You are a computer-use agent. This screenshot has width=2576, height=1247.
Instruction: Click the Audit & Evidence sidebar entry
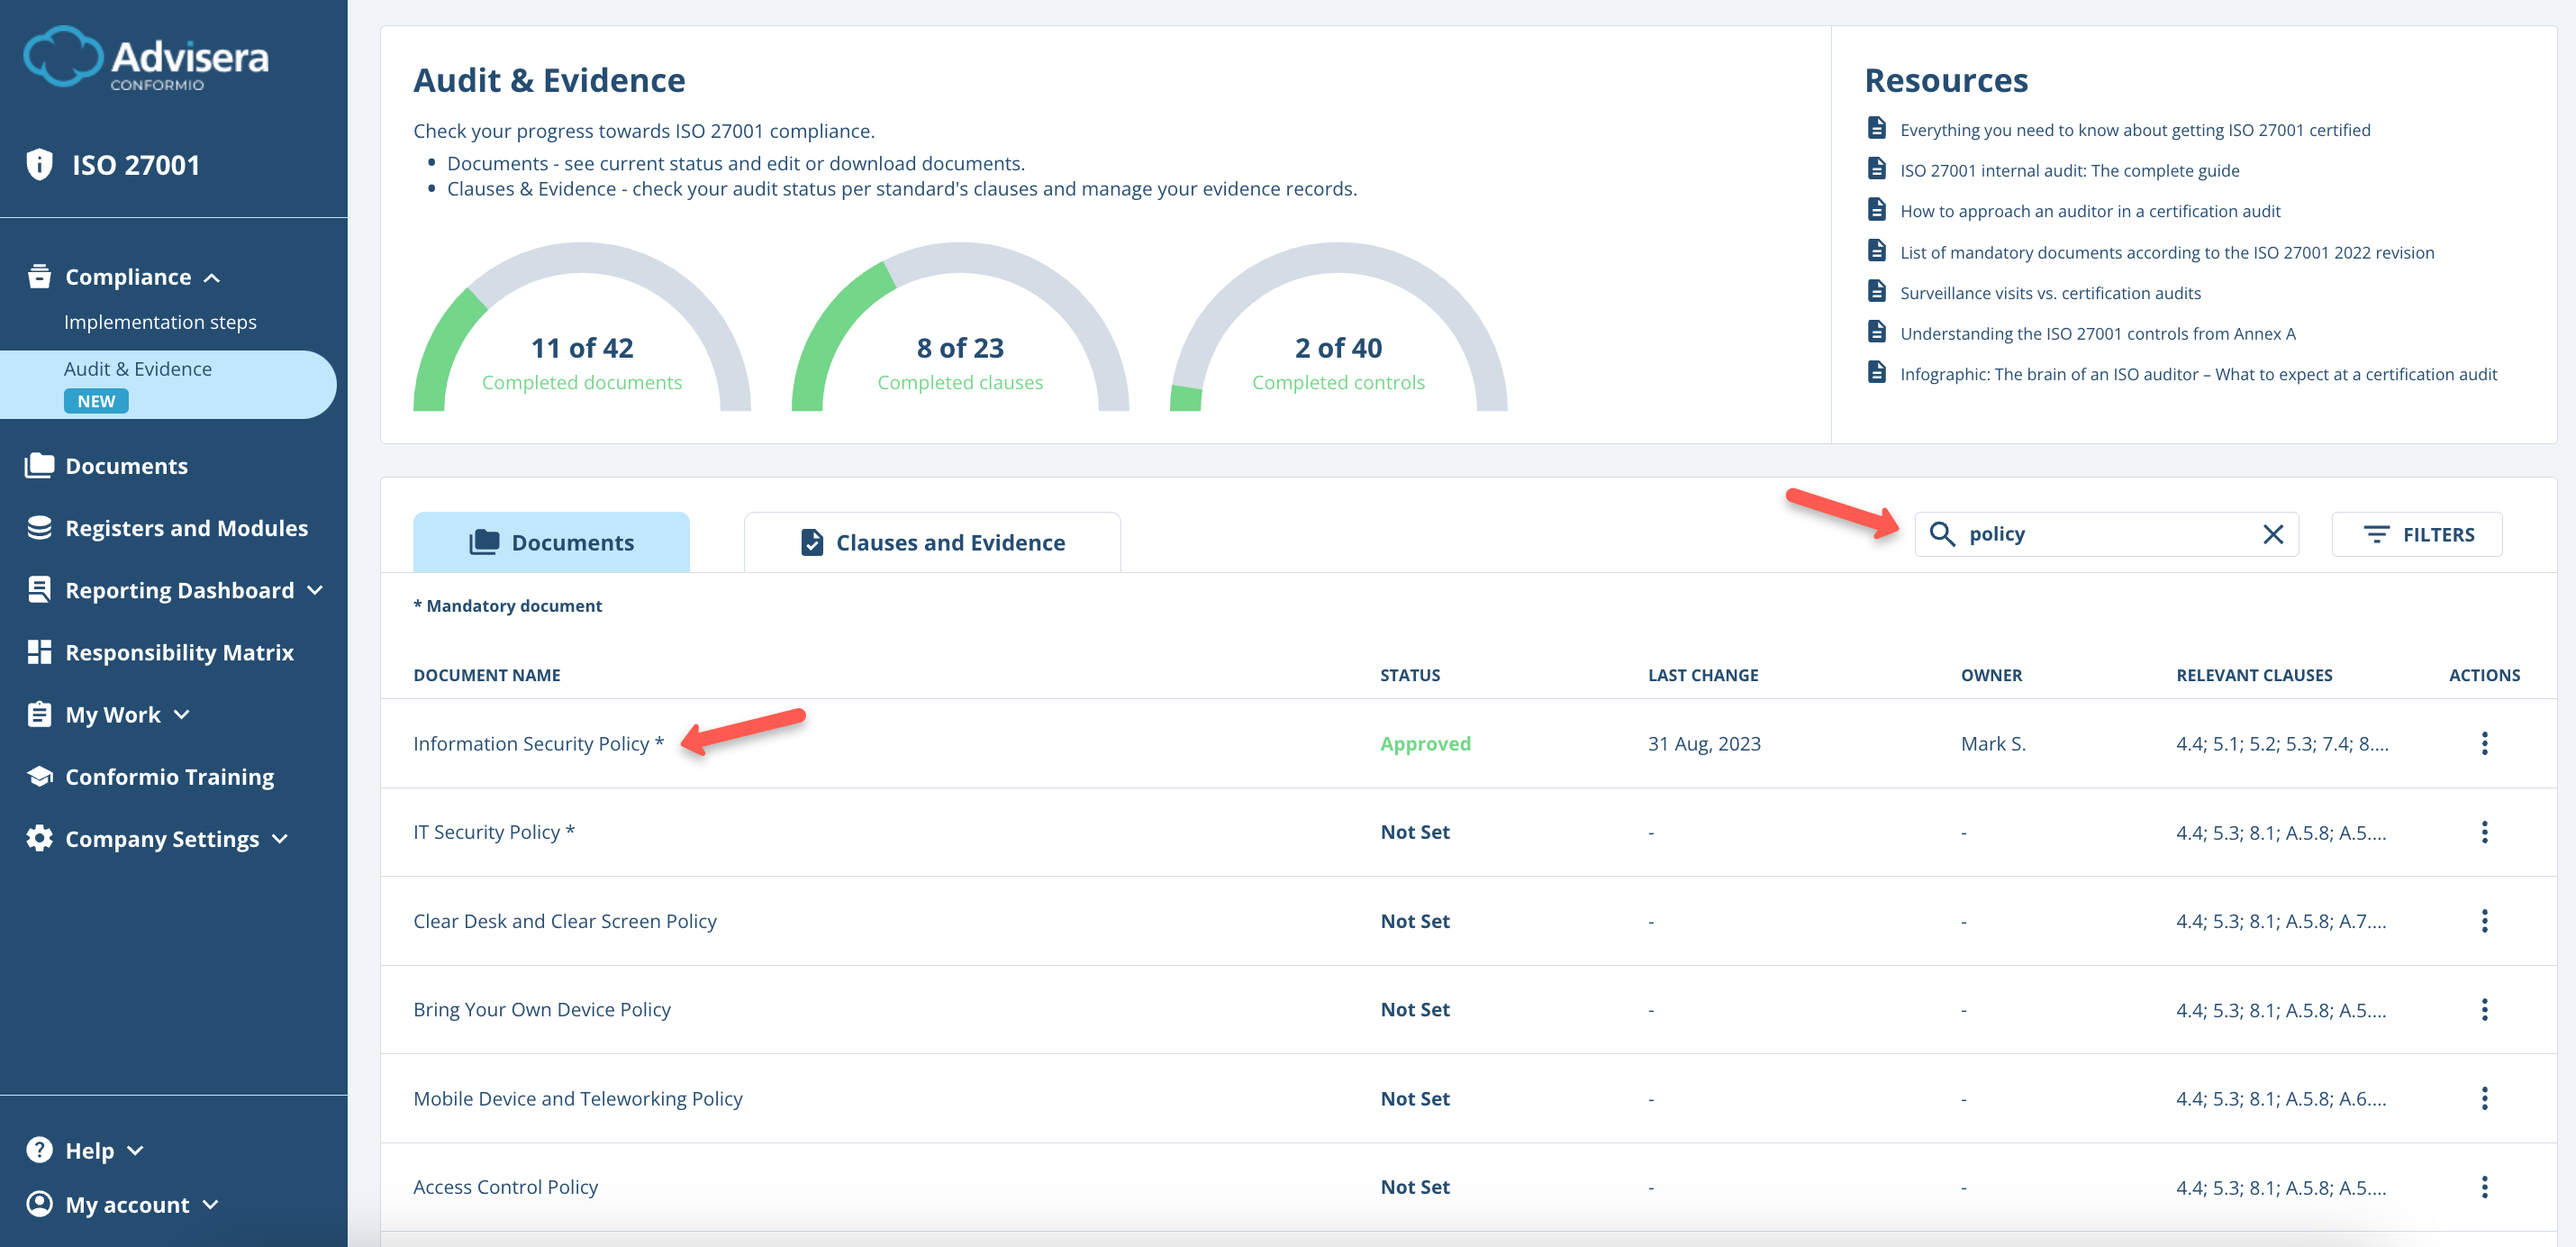[138, 368]
